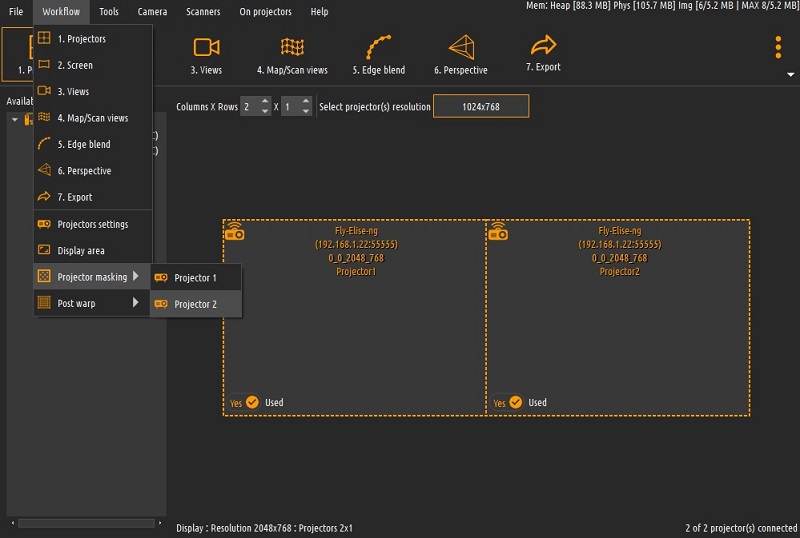
Task: Expand toolbar with small down arrow
Action: point(790,75)
